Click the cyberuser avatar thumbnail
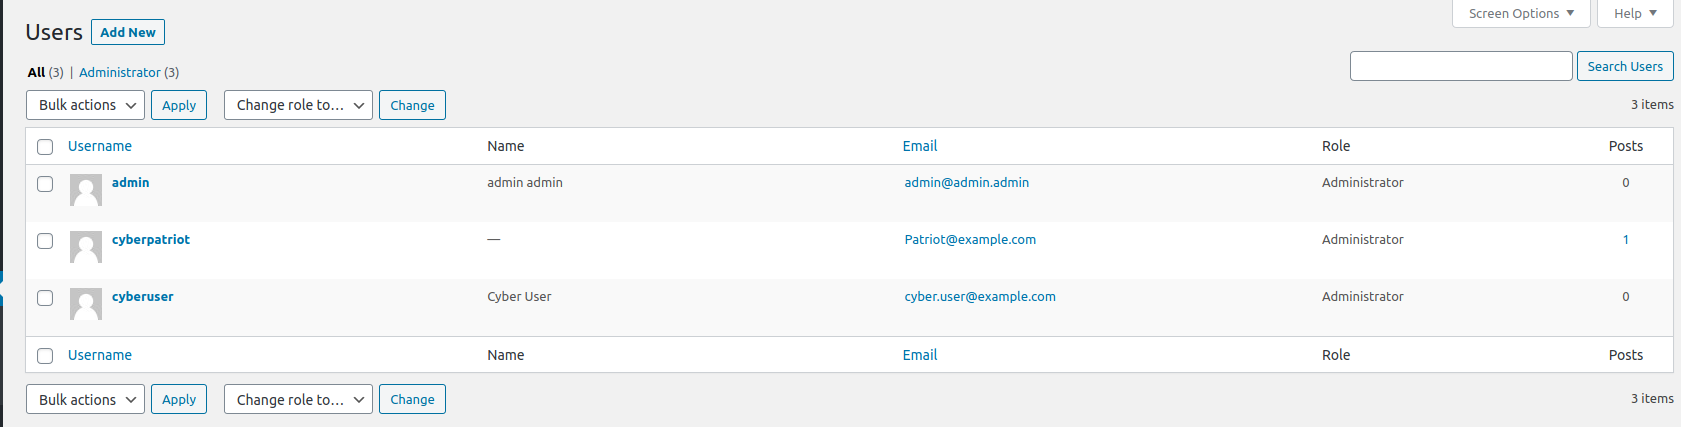The width and height of the screenshot is (1681, 427). click(x=86, y=304)
